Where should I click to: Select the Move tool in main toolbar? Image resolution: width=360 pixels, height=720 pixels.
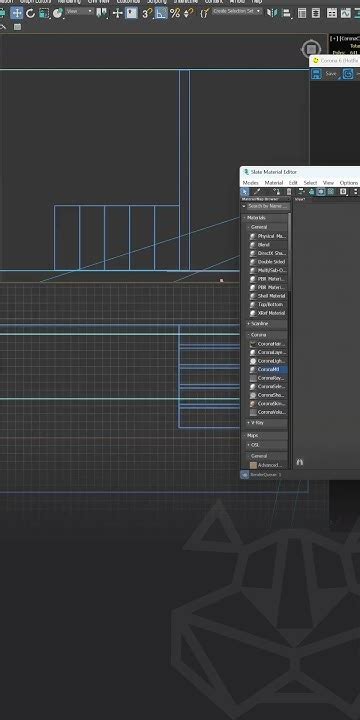(x=17, y=13)
